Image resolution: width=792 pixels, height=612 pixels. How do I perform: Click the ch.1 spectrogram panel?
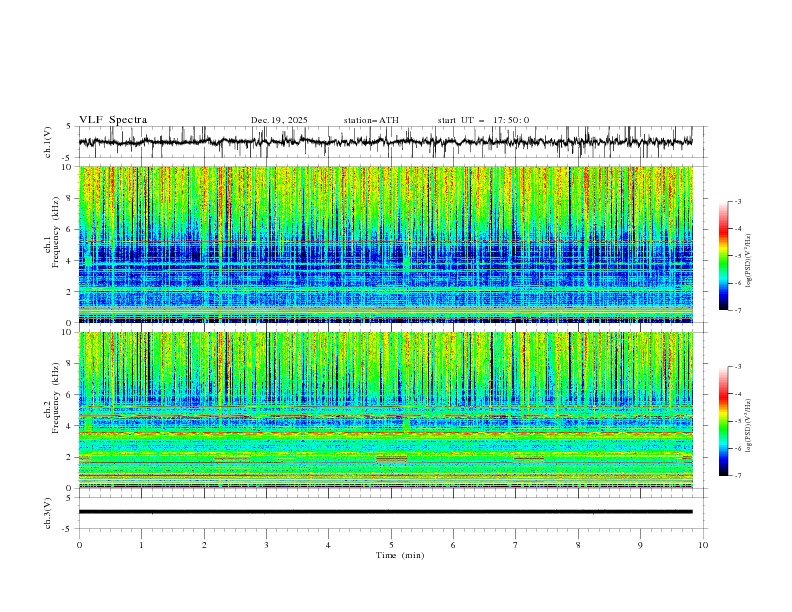point(386,244)
